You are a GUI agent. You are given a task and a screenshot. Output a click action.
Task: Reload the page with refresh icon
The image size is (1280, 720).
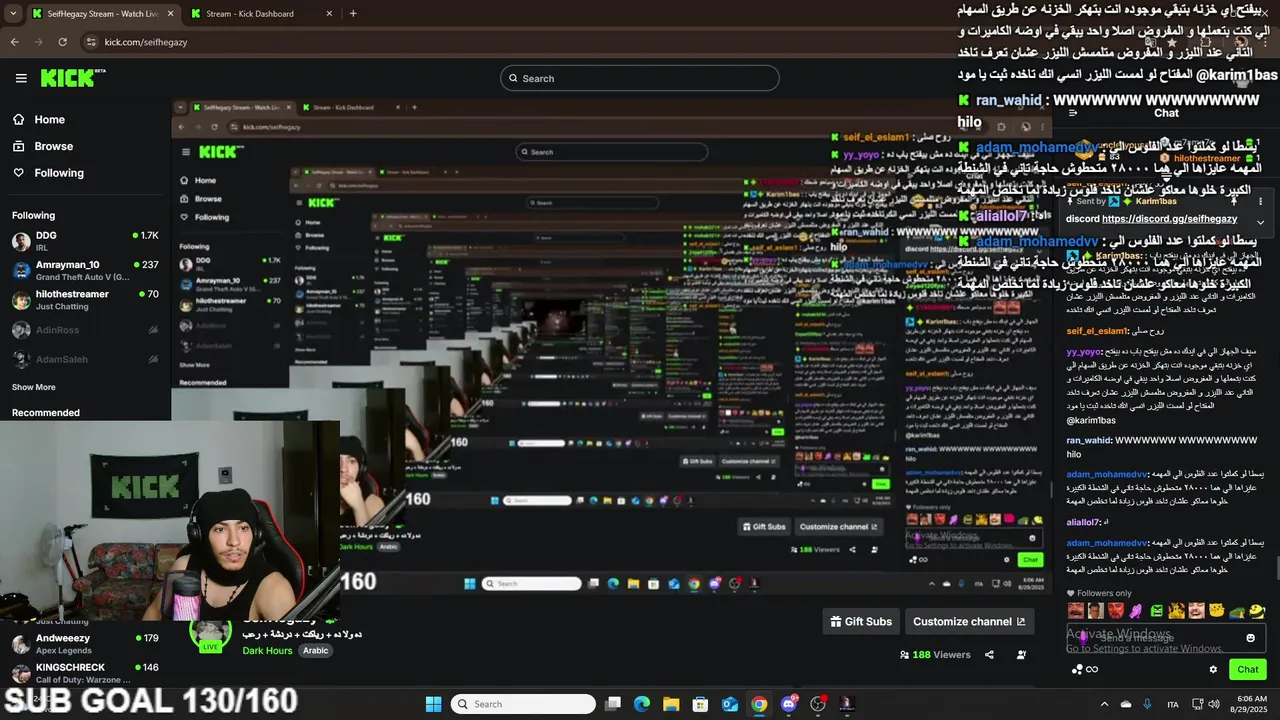[x=62, y=42]
